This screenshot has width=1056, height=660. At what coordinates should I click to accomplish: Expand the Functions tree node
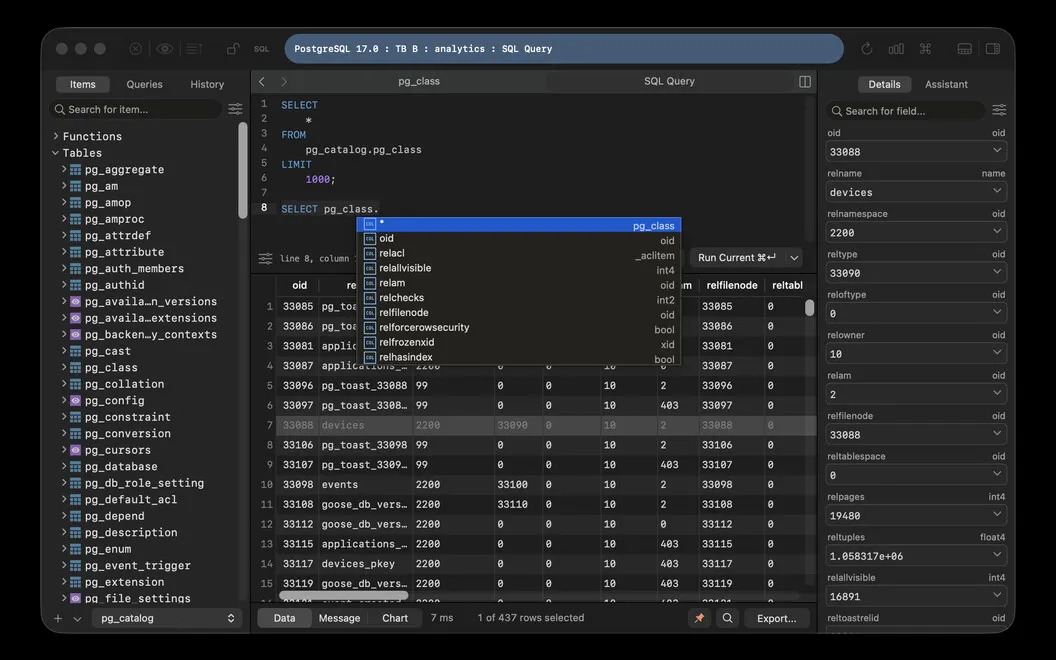[56, 136]
